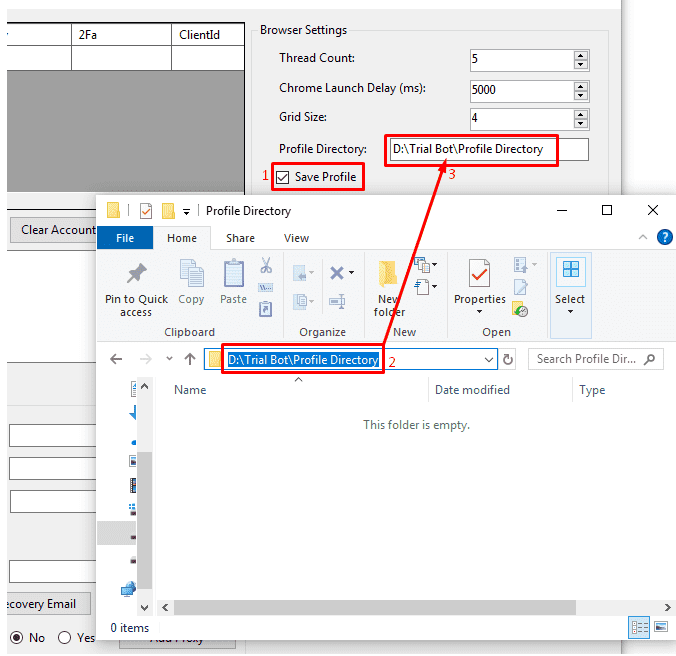
Task: Click the Recovery Email button
Action: click(48, 603)
